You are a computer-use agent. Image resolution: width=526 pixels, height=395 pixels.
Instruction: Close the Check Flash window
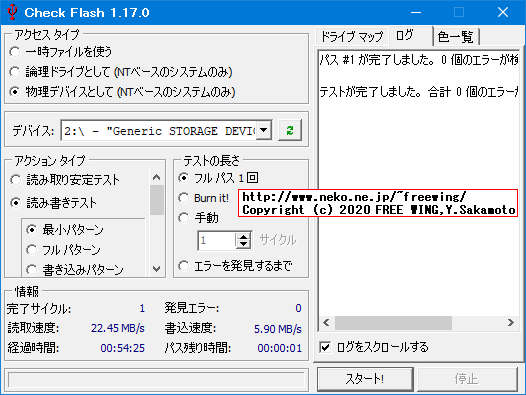coord(503,12)
